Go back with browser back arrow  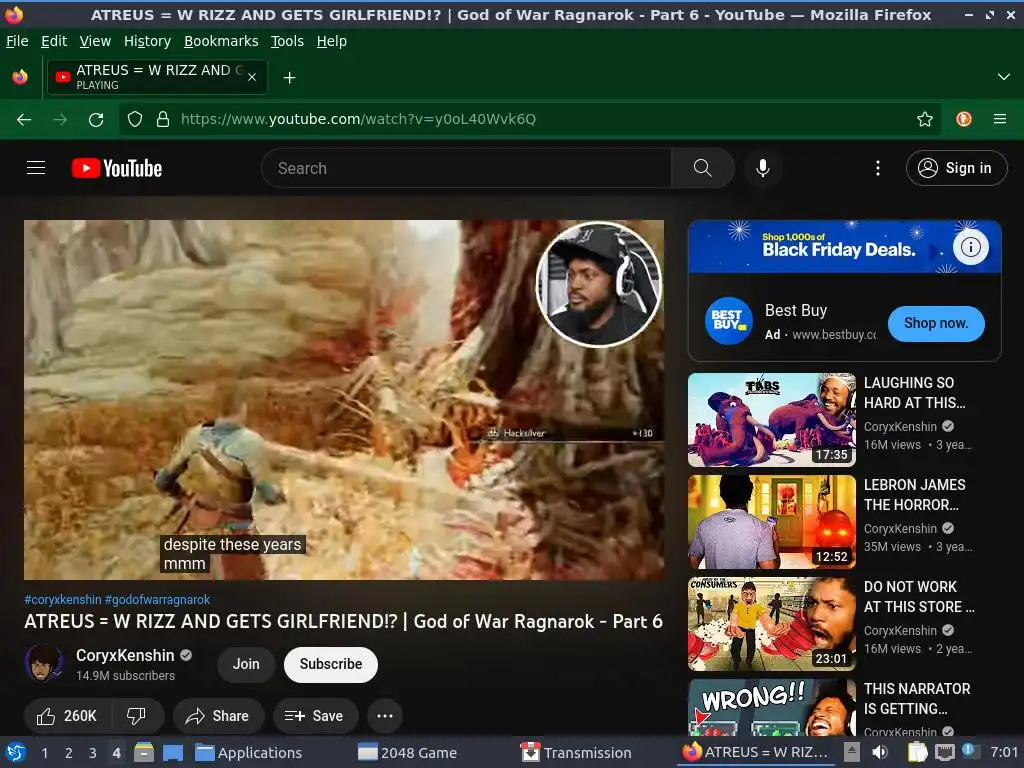(x=24, y=119)
